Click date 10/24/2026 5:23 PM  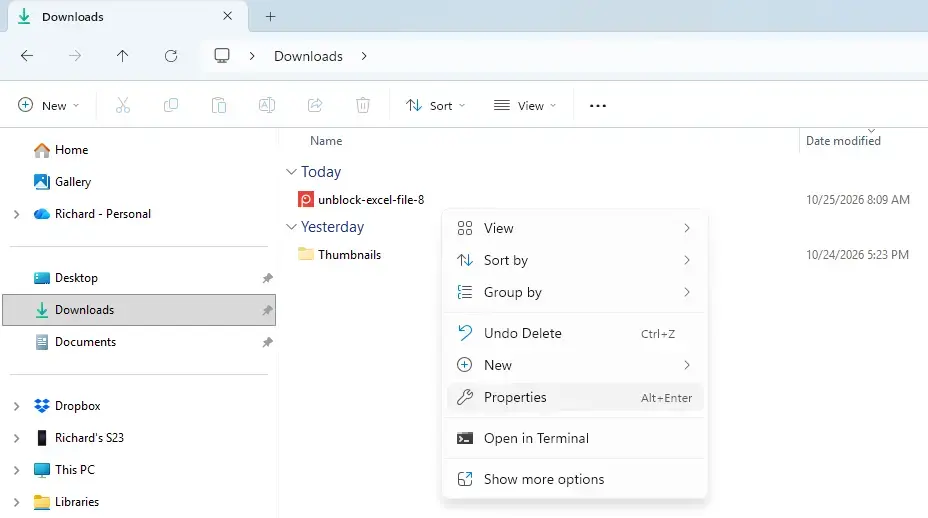857,255
